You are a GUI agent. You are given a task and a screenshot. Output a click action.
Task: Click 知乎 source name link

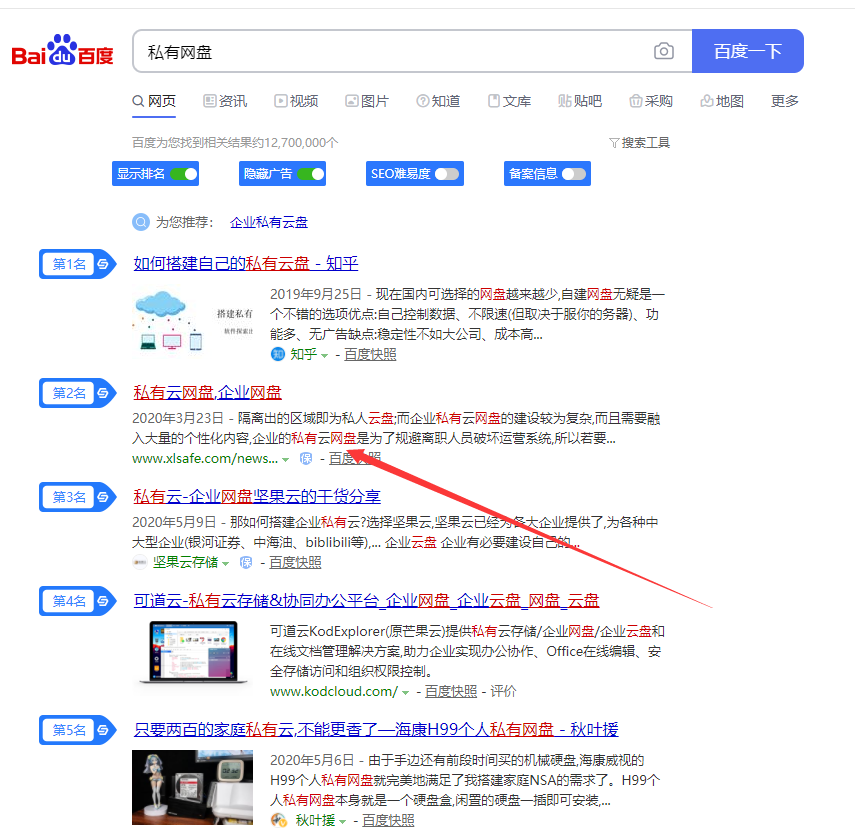click(304, 355)
